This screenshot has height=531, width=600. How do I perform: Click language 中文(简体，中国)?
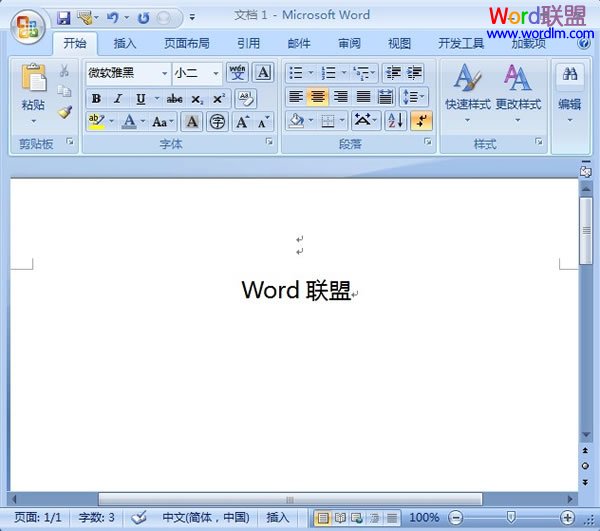click(x=206, y=518)
